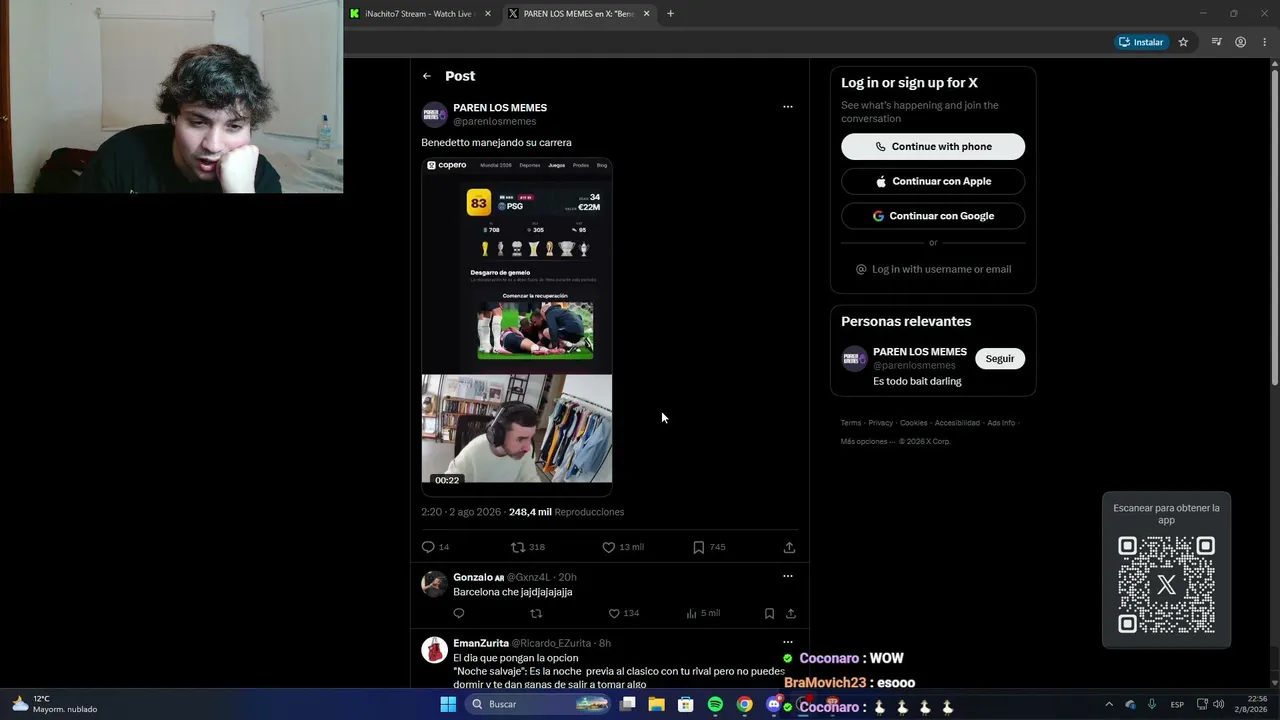1280x720 pixels.
Task: Click the Instalar app button
Action: pos(1141,42)
